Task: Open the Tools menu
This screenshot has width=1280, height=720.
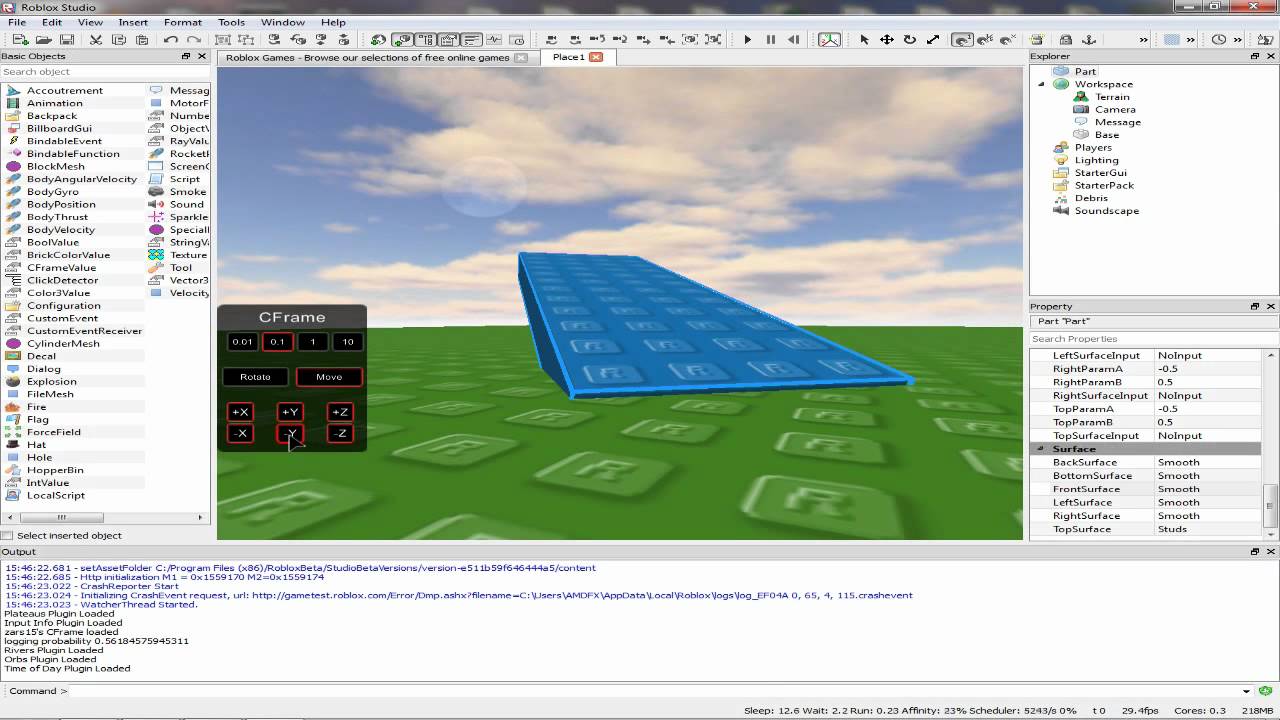Action: tap(231, 22)
